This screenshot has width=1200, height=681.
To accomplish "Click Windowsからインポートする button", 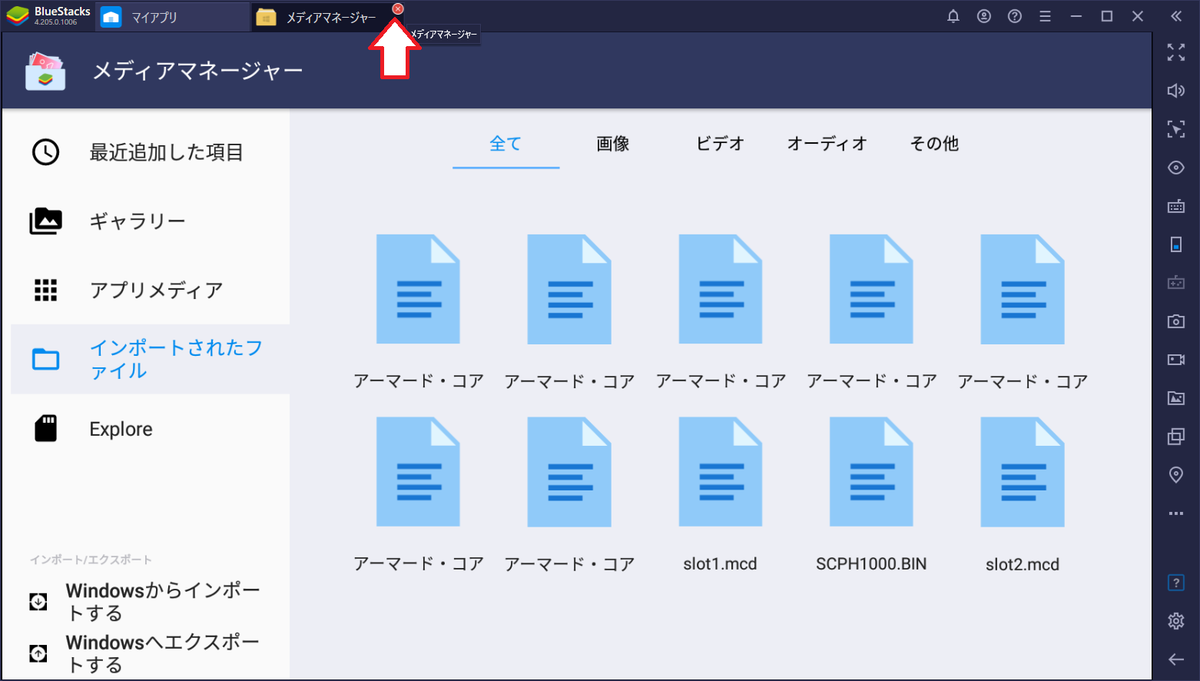I will [150, 601].
